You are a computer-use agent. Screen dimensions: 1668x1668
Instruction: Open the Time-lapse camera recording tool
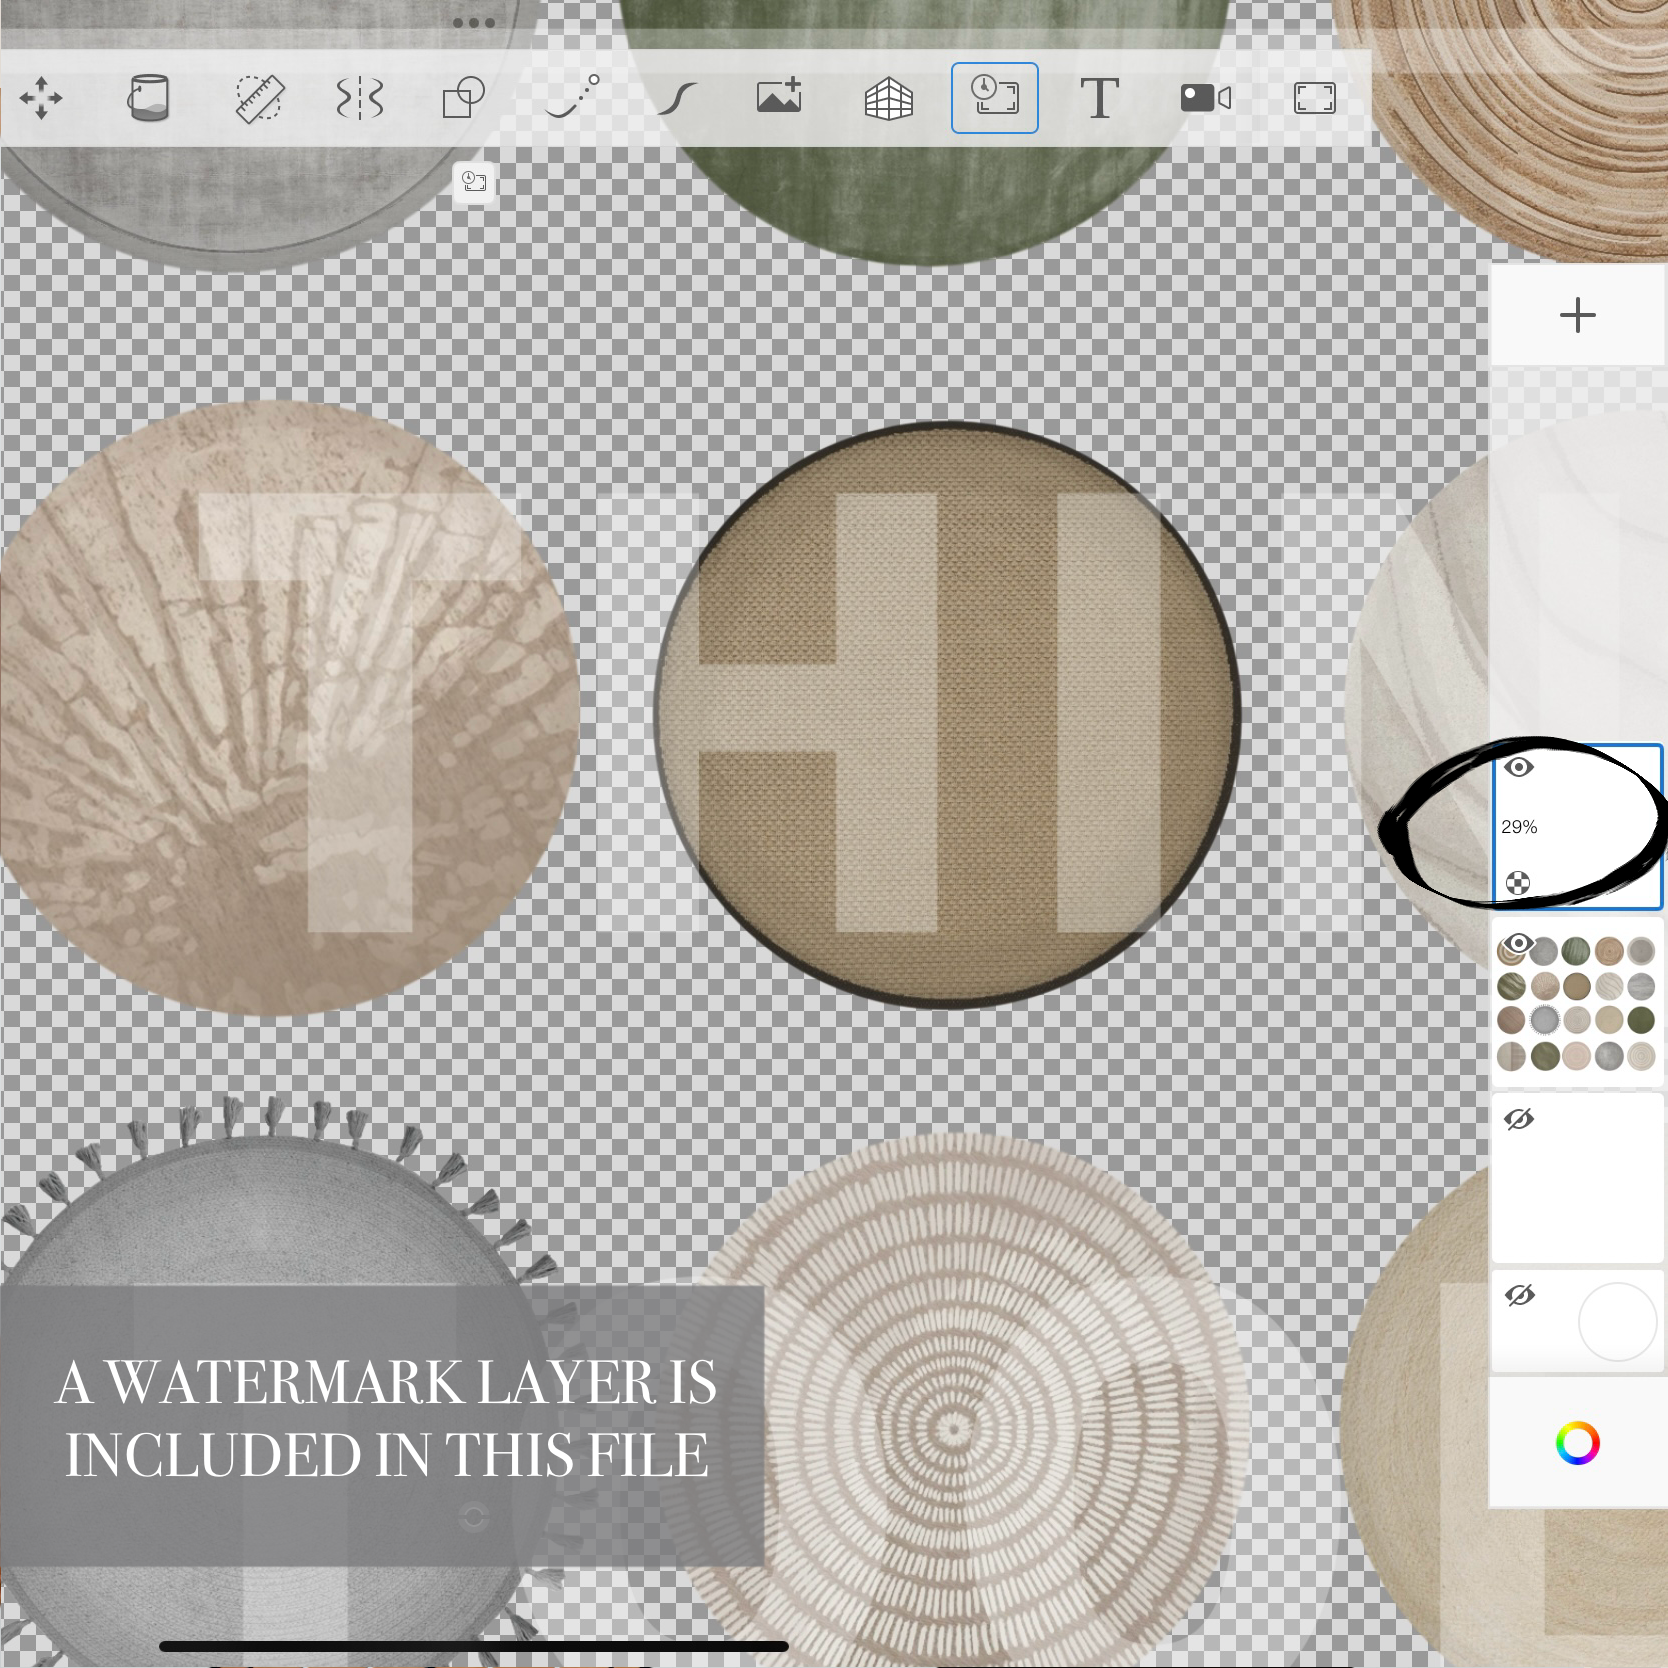(1206, 97)
